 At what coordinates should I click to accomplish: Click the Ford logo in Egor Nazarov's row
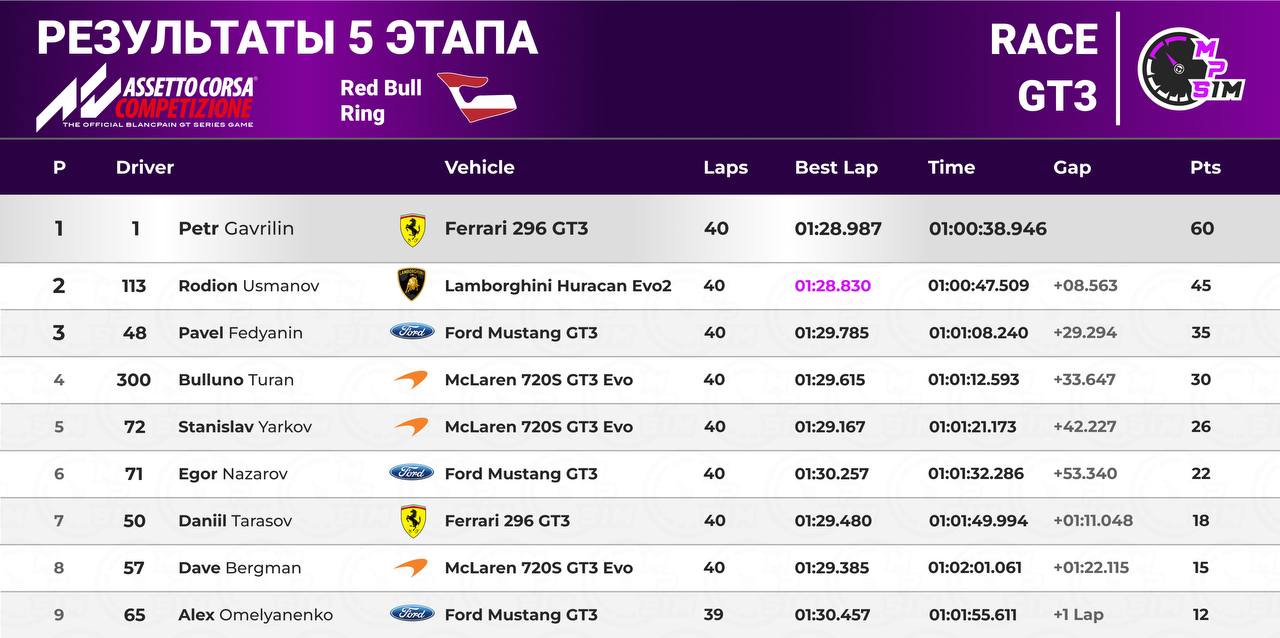tap(412, 473)
